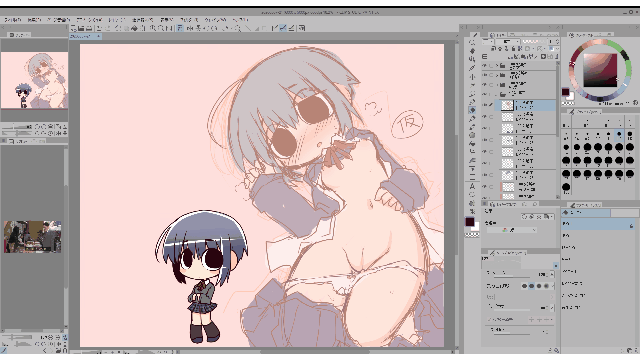Click the currently highlighted tool in the tool palette
The image size is (640, 360).
(x=472, y=110)
